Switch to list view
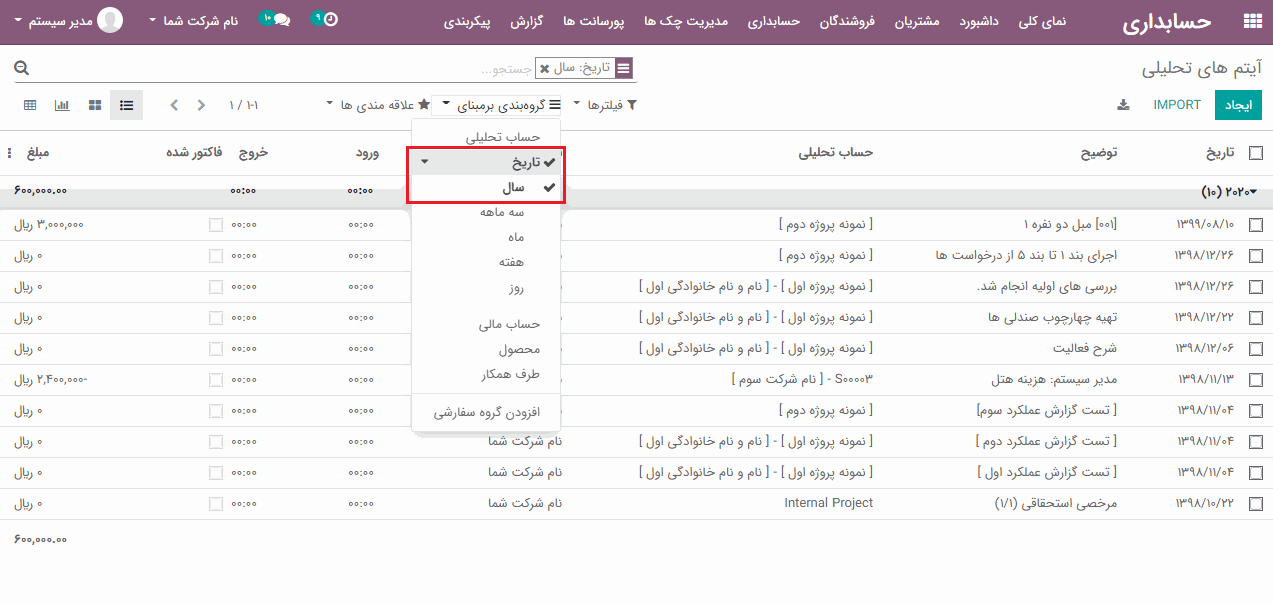Viewport: 1273px width, 604px height. tap(127, 105)
